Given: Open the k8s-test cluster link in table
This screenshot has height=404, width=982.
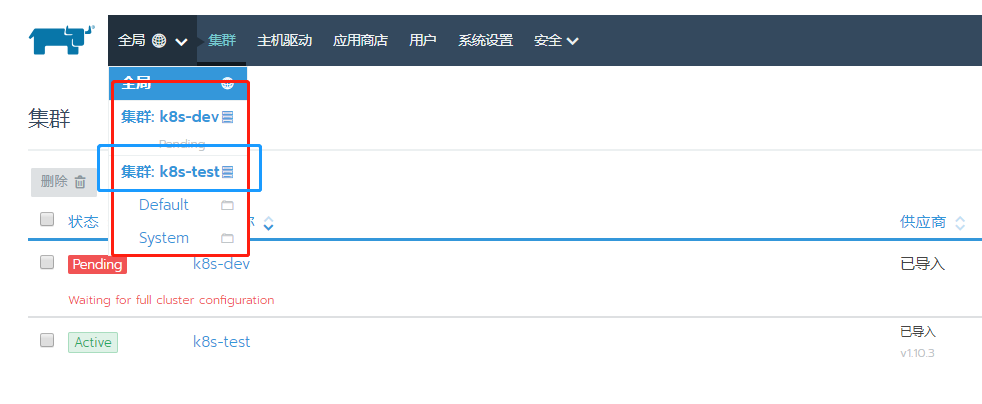Looking at the screenshot, I should (222, 341).
